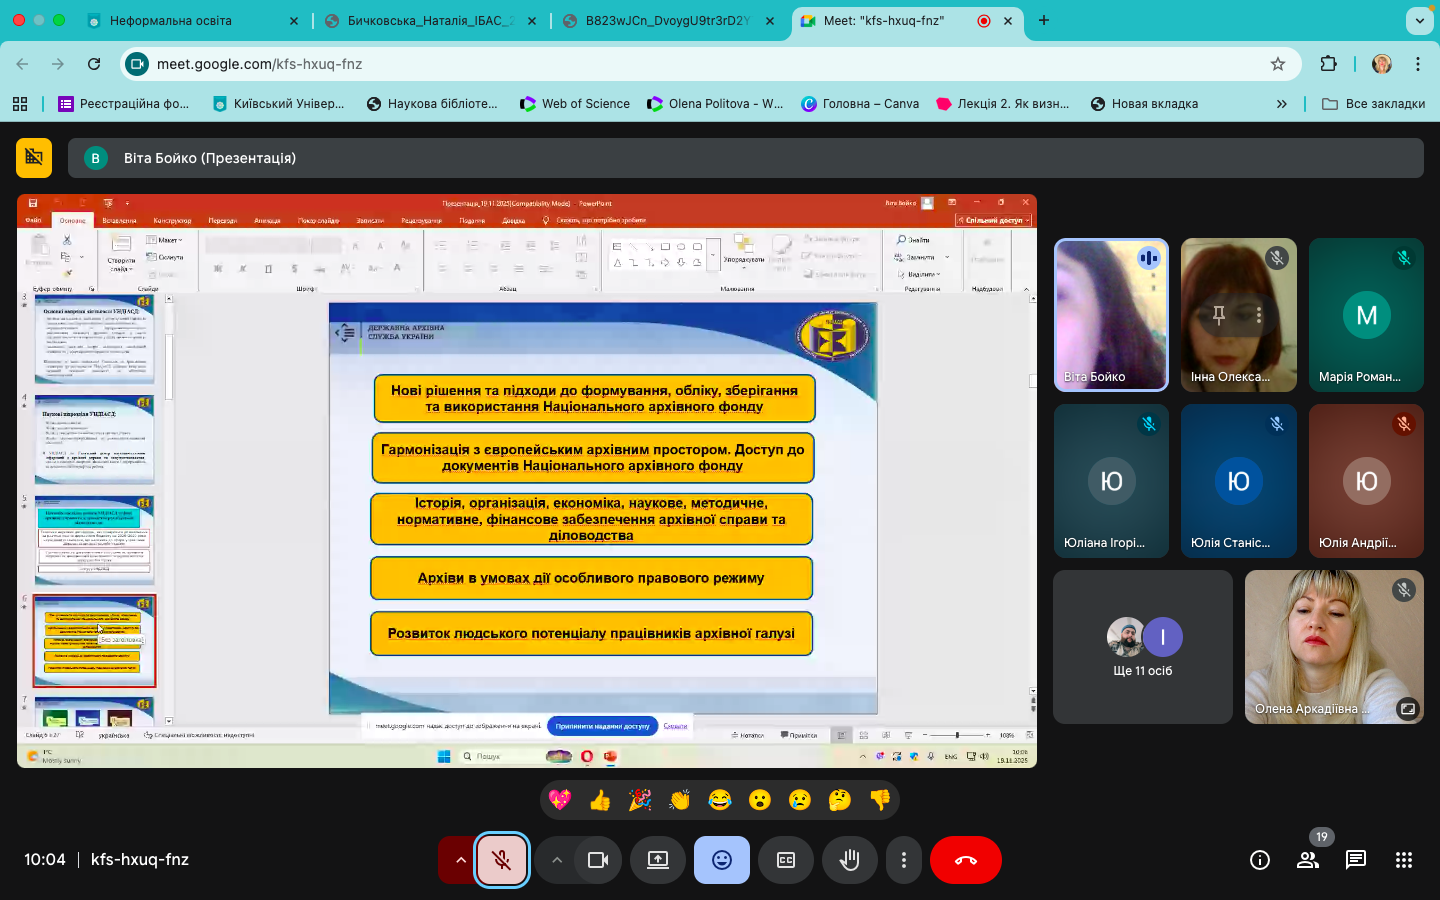Open meeting details info icon

coord(1260,860)
